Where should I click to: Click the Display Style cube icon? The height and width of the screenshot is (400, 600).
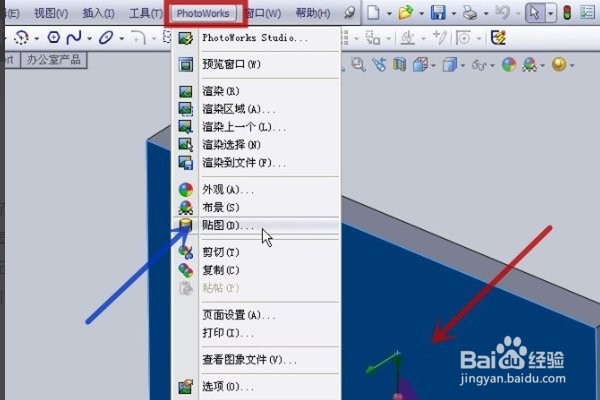(x=450, y=65)
